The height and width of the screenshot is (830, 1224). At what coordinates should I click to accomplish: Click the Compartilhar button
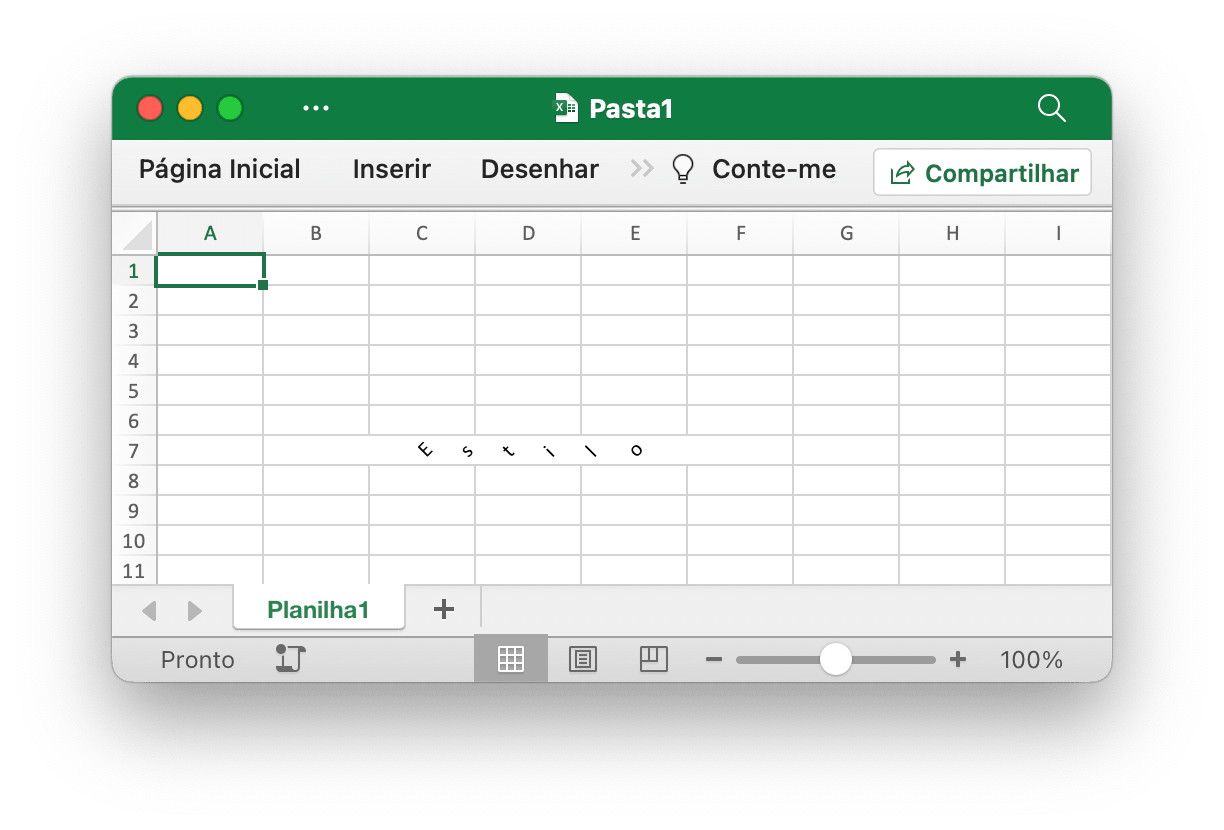(x=981, y=172)
